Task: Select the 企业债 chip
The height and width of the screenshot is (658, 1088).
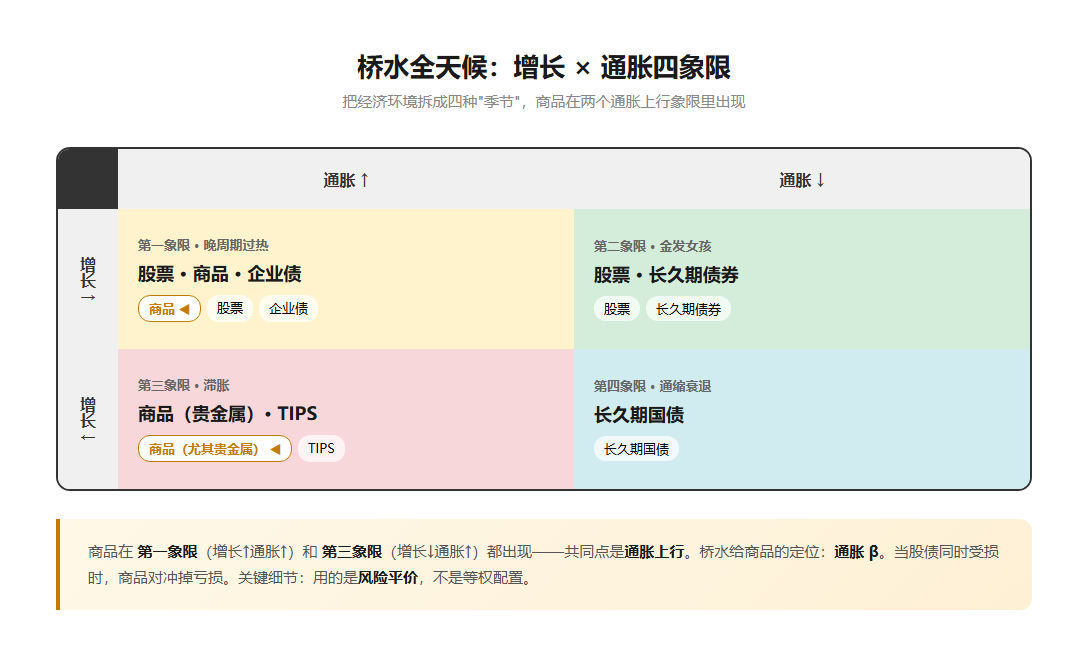Action: (289, 309)
